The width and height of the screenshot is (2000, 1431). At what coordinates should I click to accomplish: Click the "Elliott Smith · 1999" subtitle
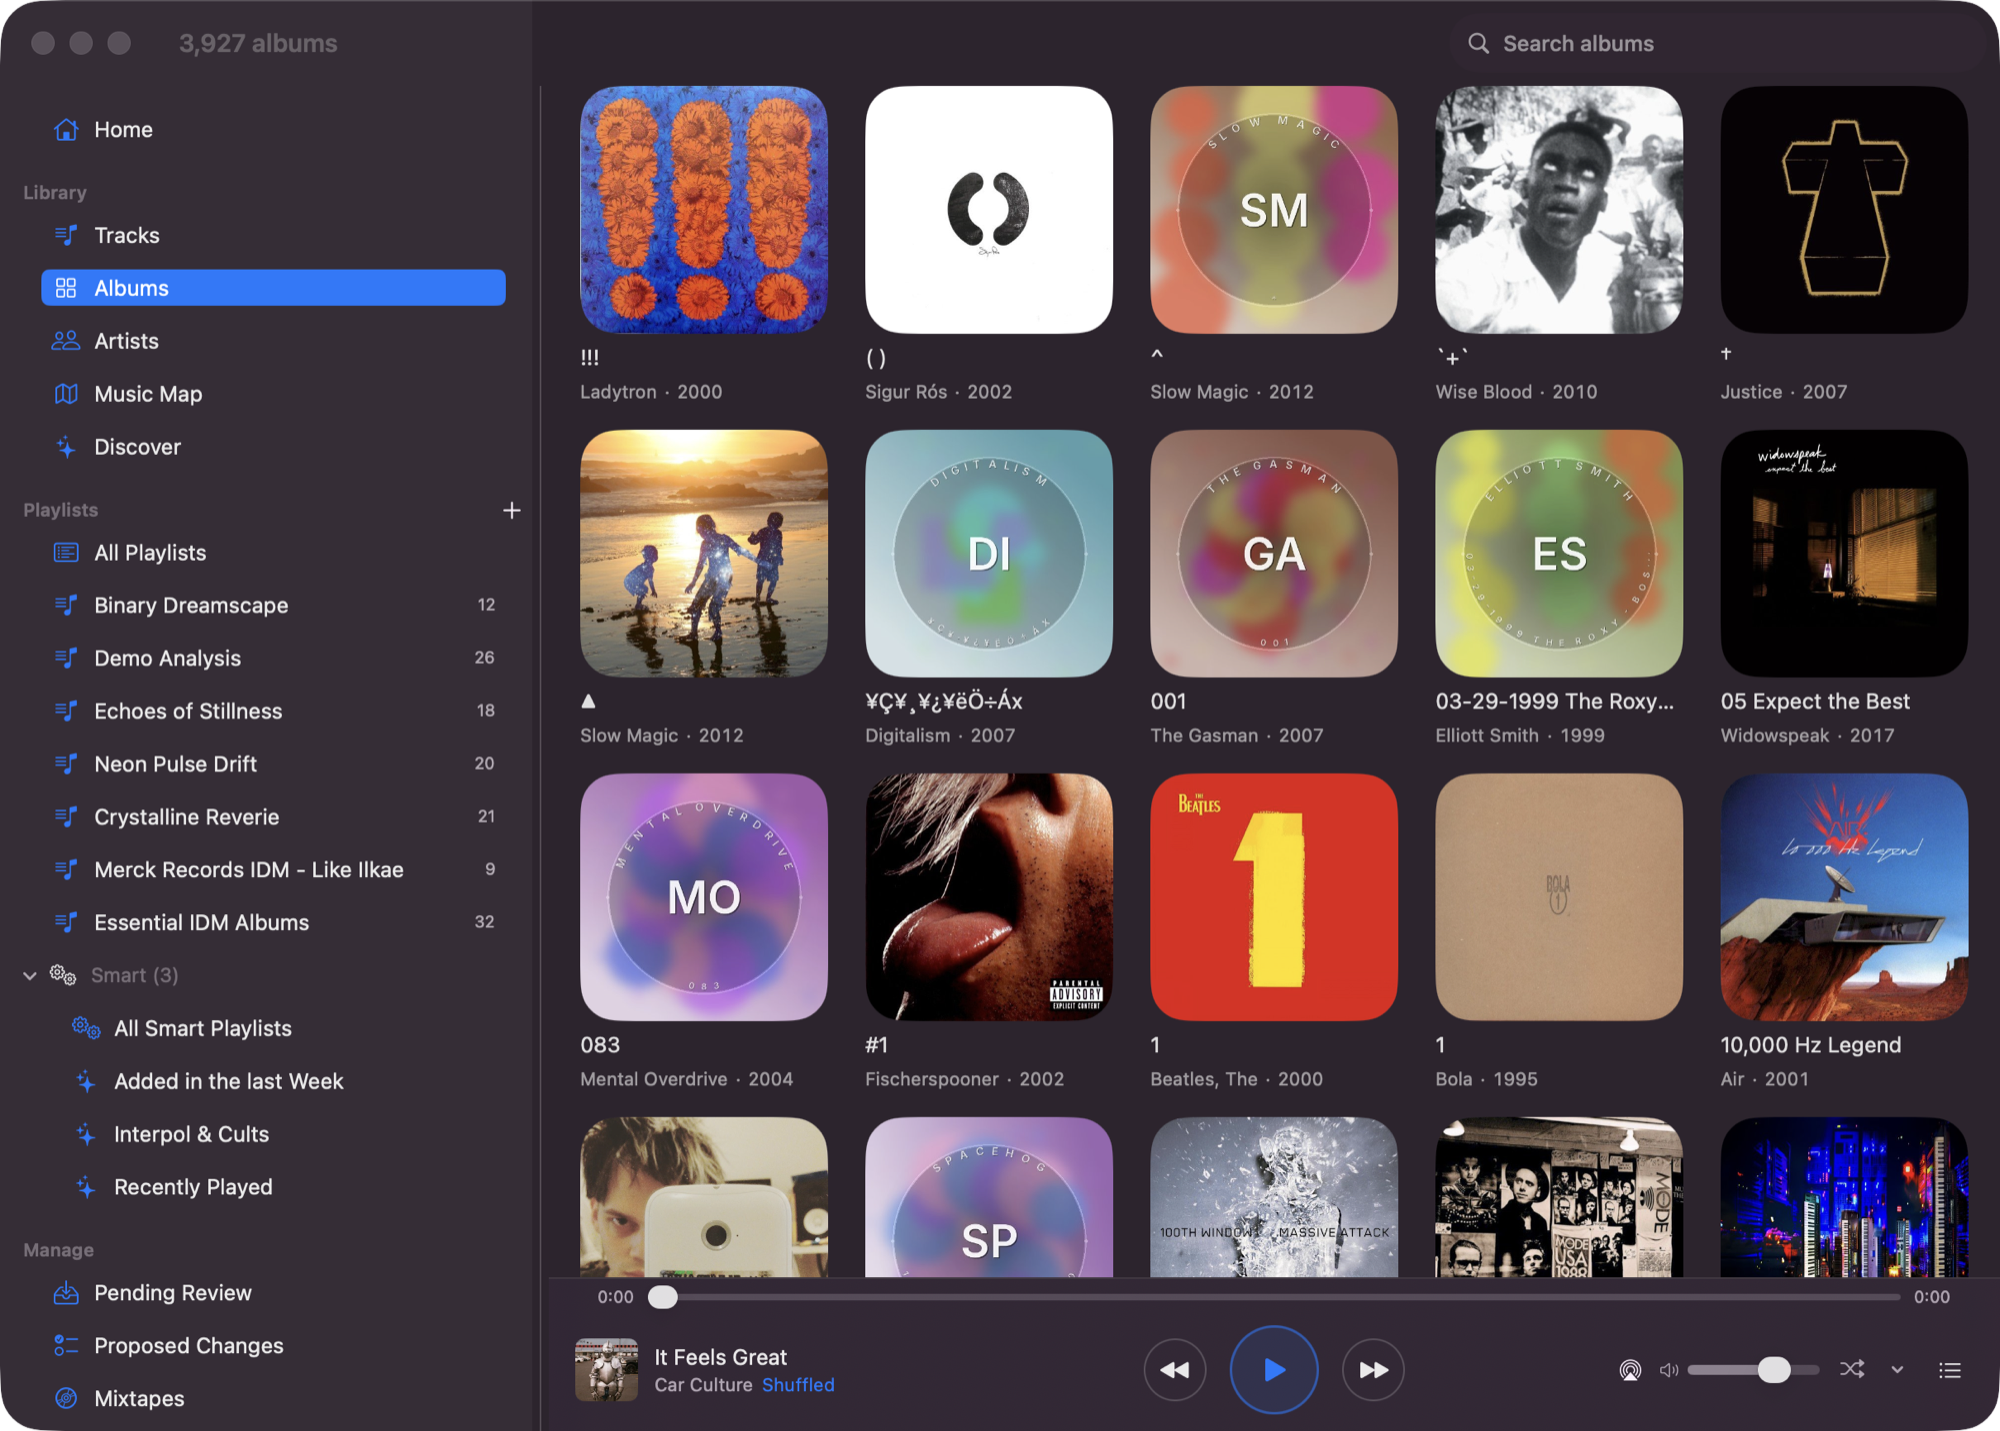(1520, 735)
